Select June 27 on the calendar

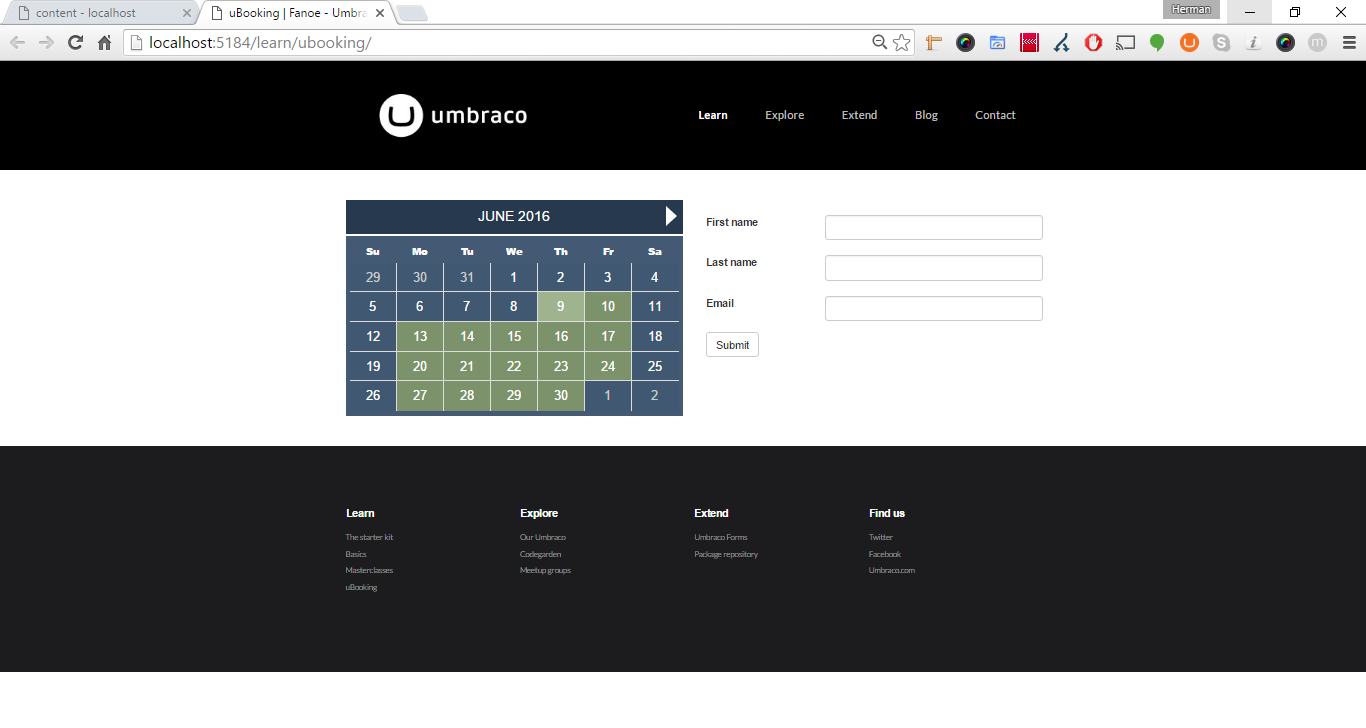tap(420, 396)
